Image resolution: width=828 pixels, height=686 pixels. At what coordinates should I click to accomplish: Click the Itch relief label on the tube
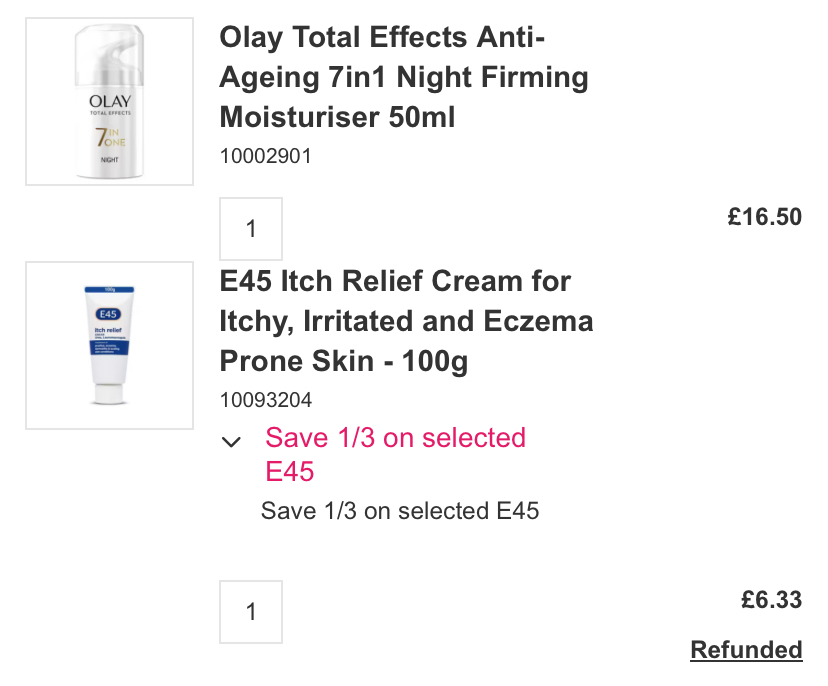[108, 329]
